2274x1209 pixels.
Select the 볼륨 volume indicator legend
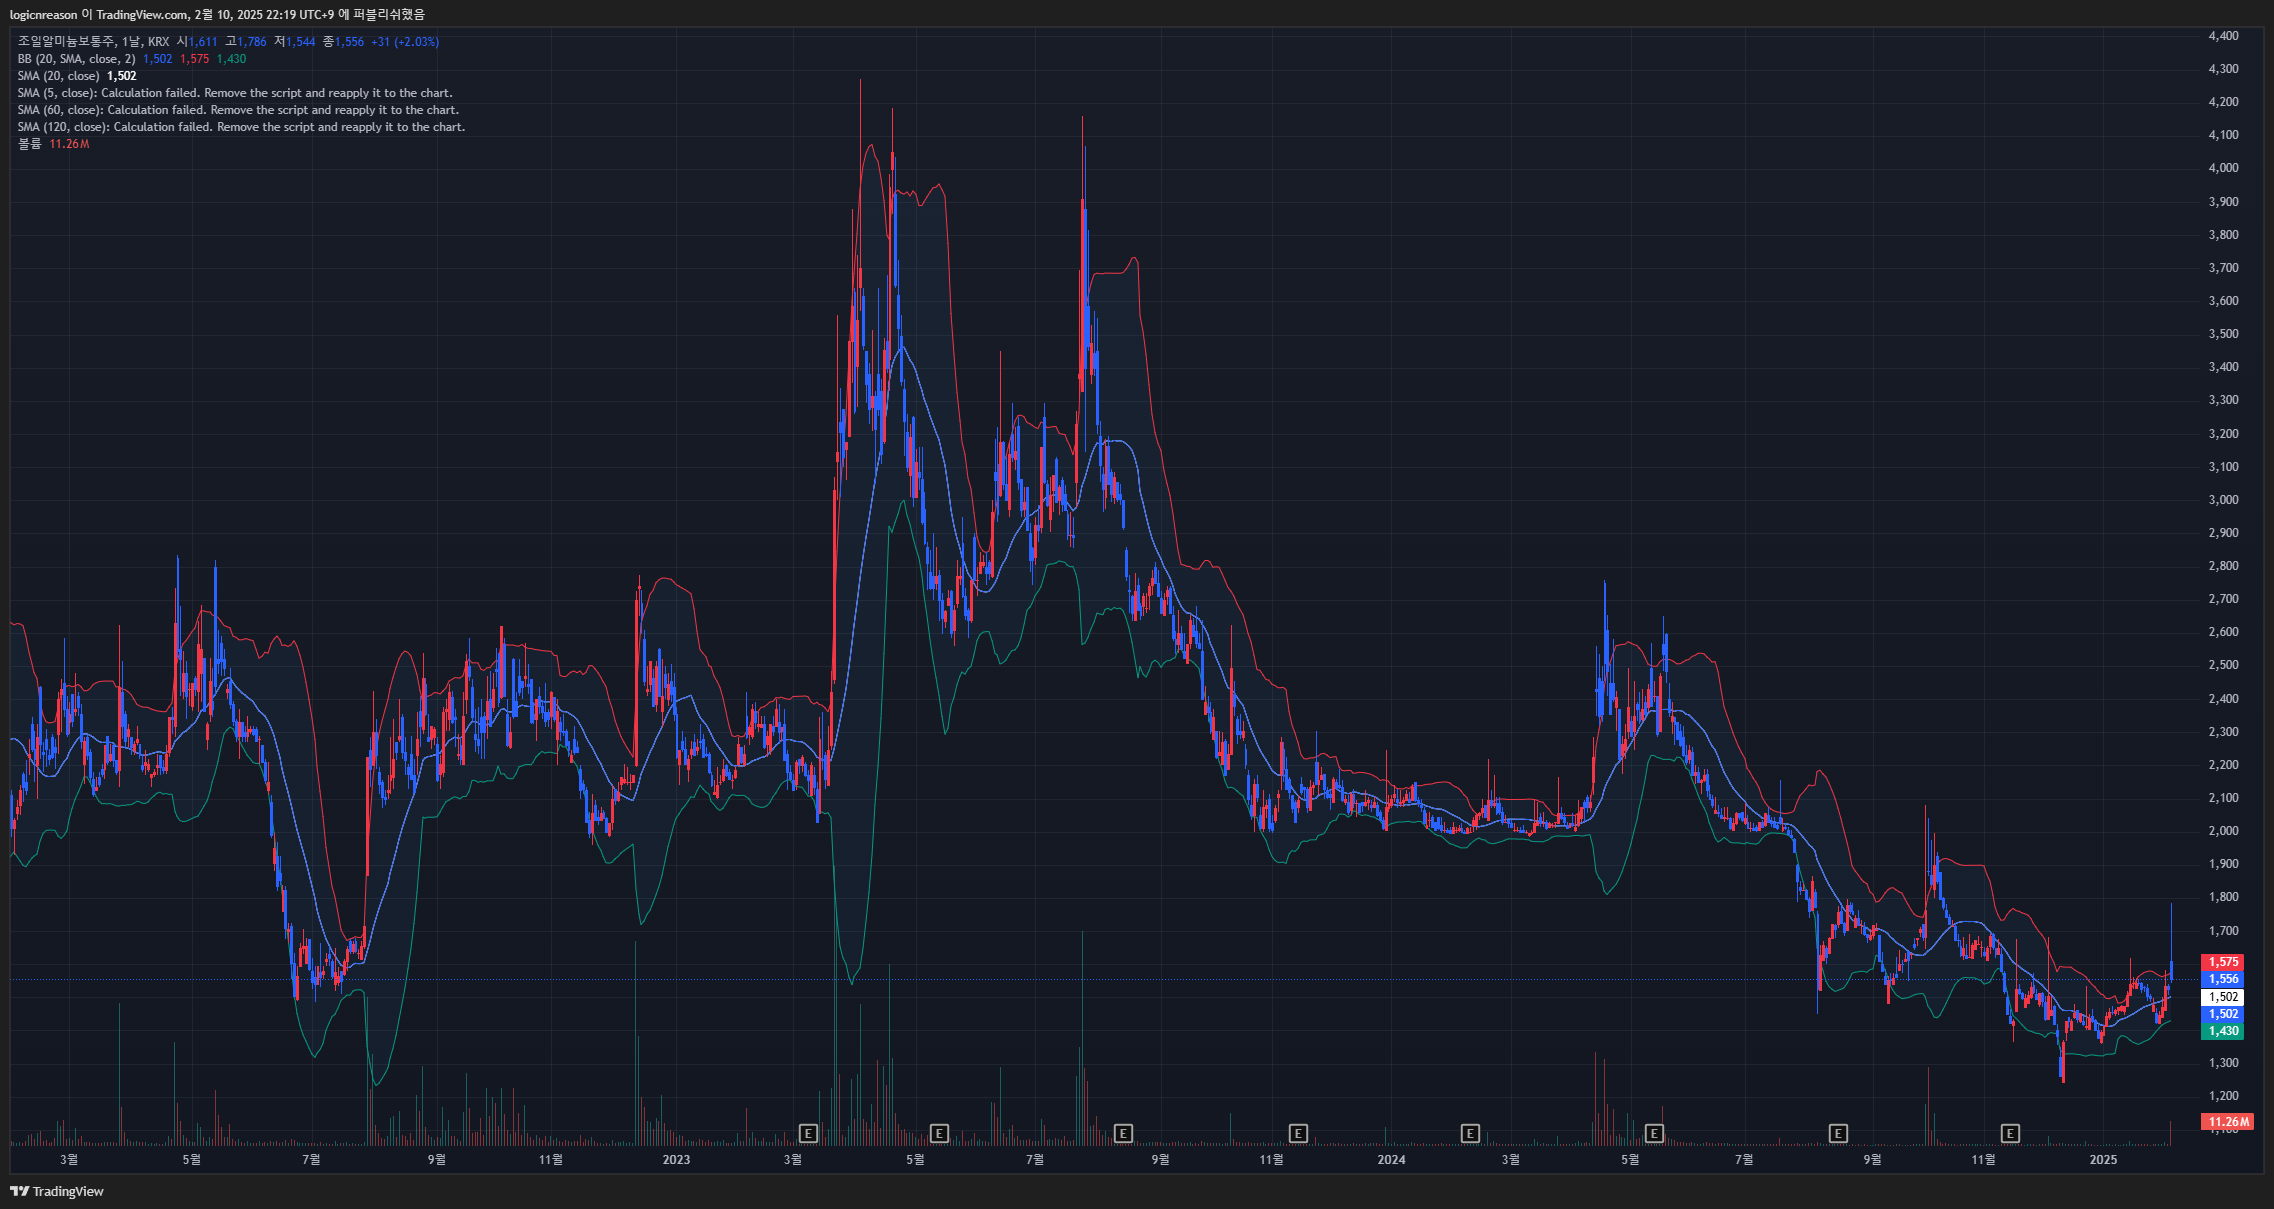click(30, 144)
